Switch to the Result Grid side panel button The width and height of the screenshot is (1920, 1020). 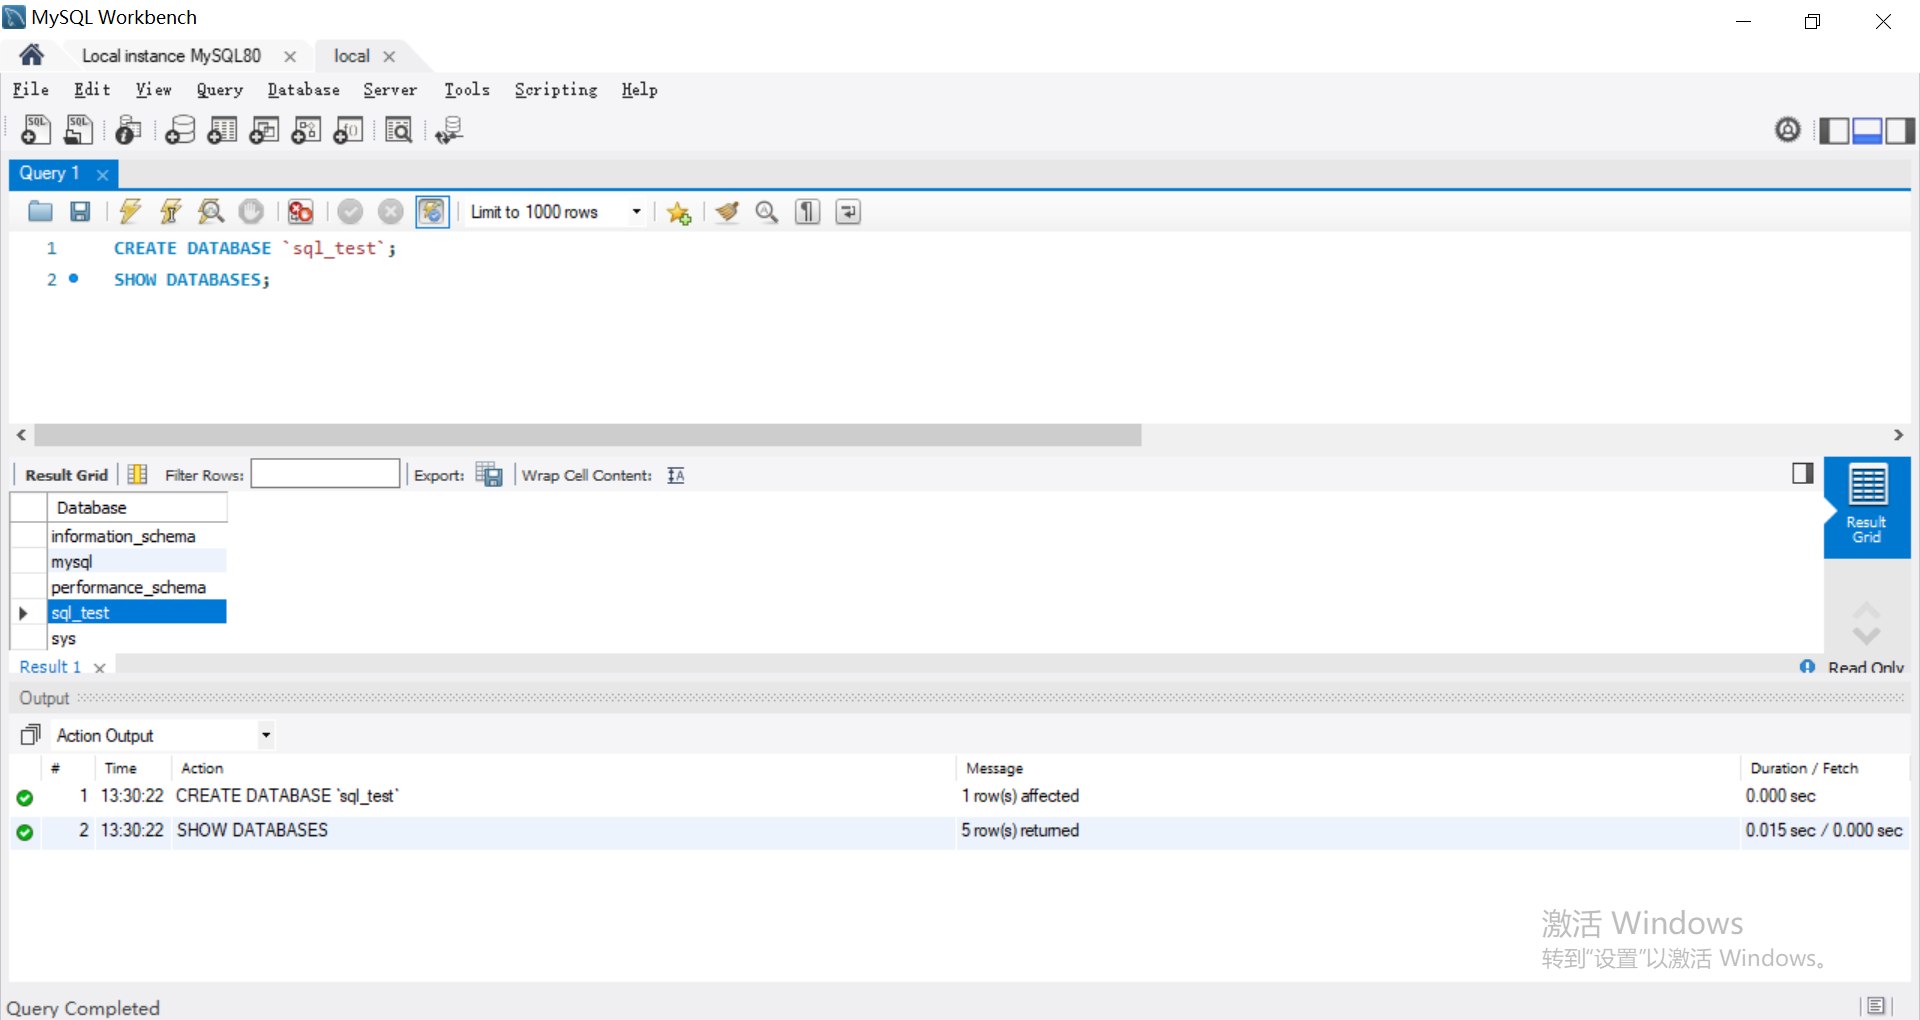coord(1867,506)
